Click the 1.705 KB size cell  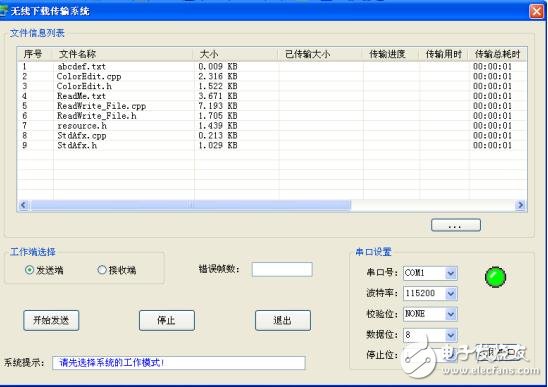(x=218, y=116)
